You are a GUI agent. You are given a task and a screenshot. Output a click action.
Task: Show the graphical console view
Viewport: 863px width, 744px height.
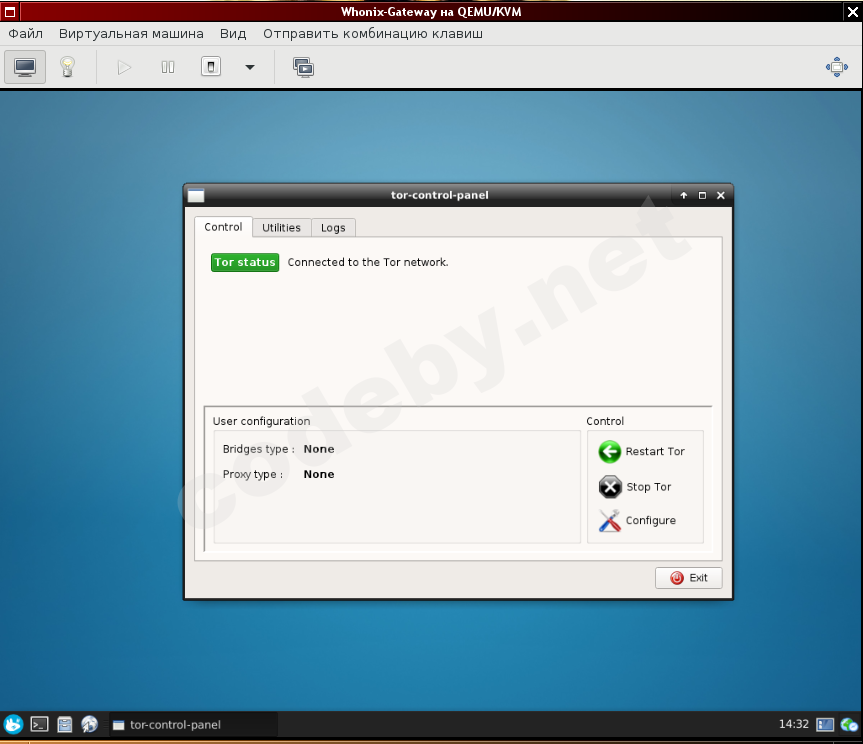point(25,67)
